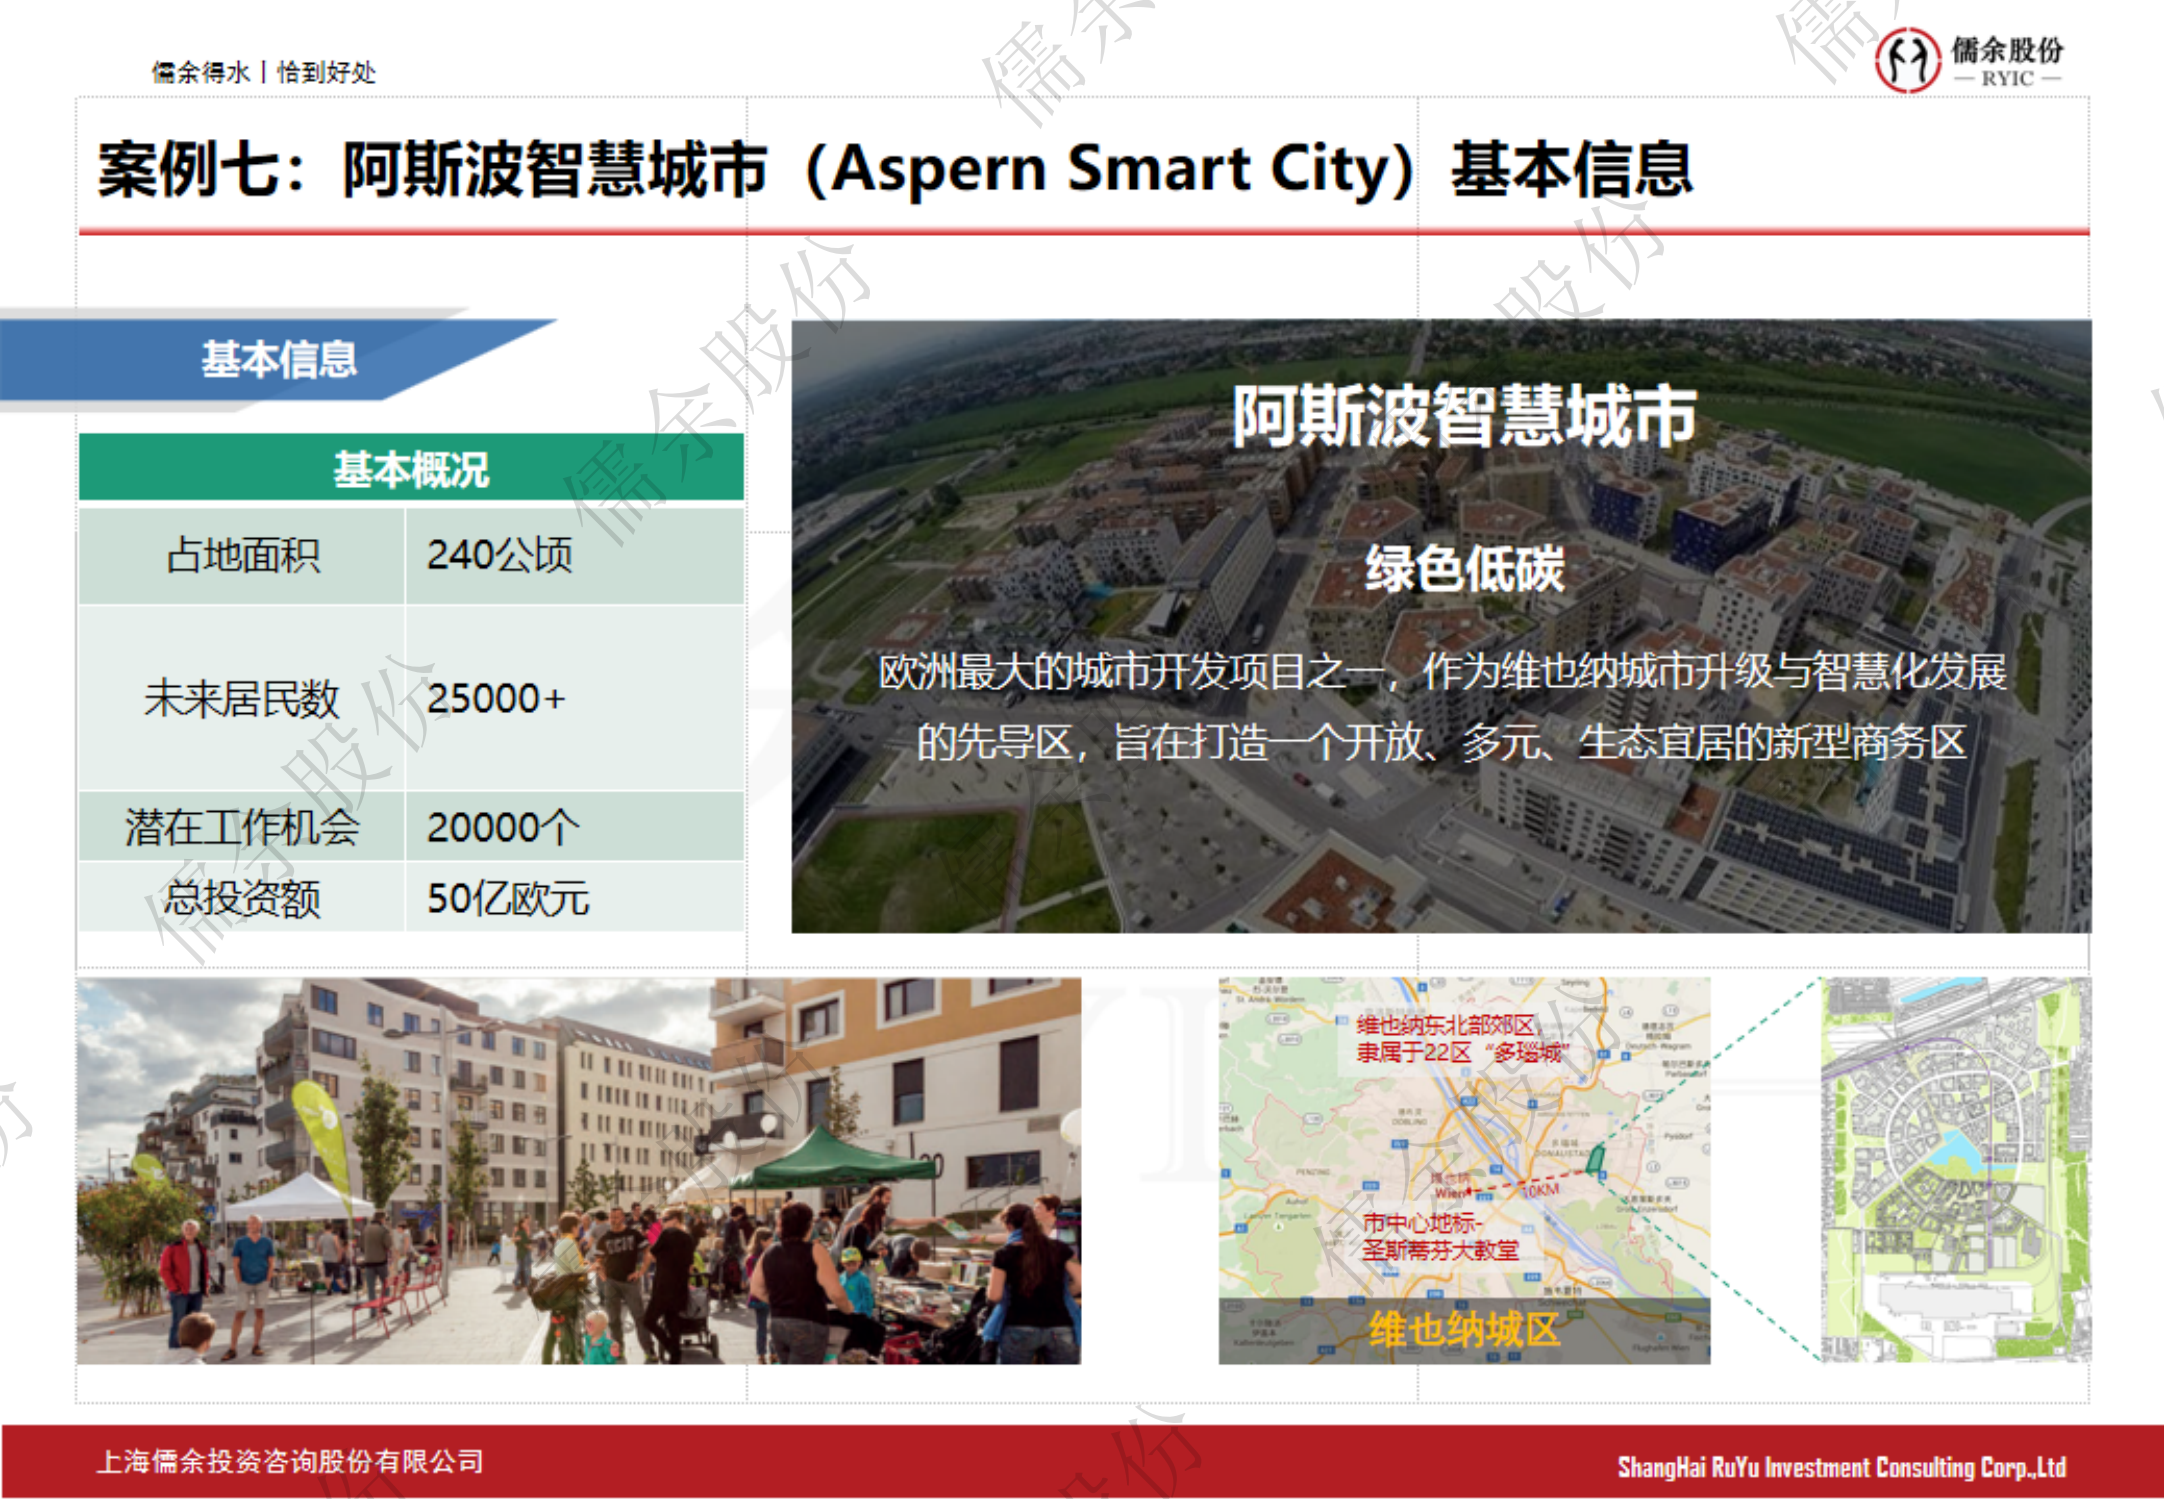Click the aerial city photo

click(x=1440, y=850)
